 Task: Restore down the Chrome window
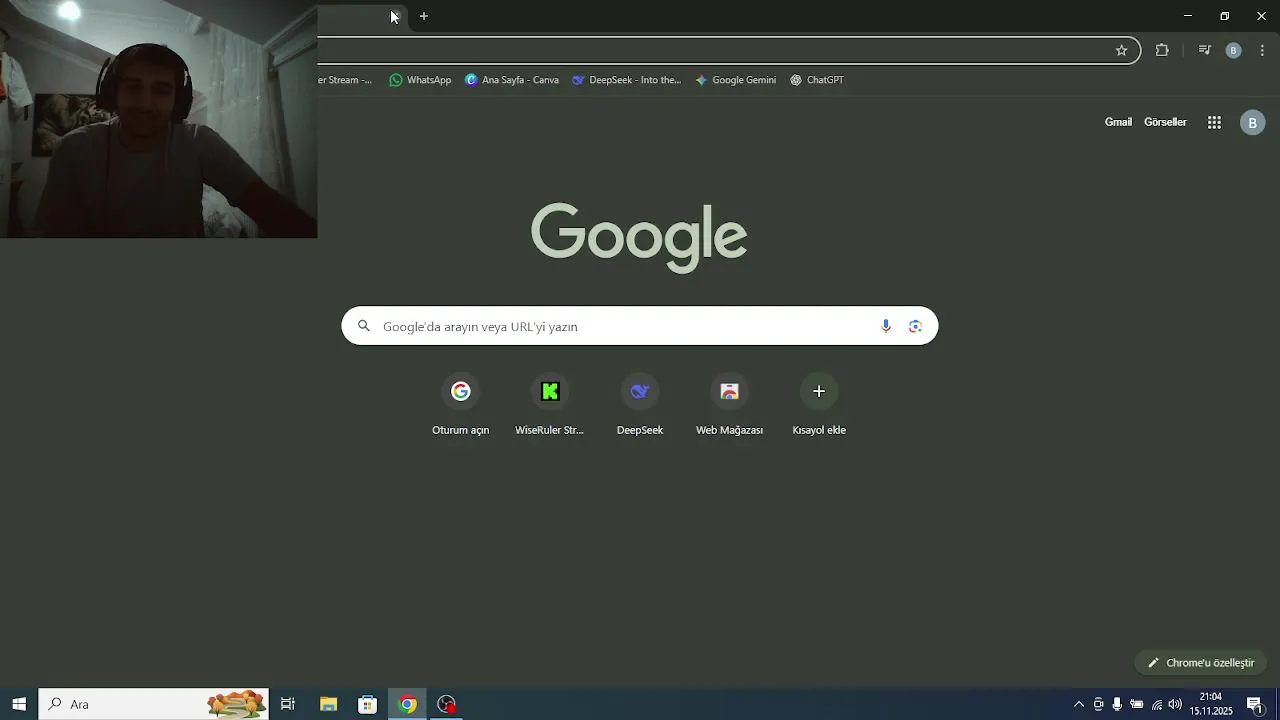pos(1224,16)
